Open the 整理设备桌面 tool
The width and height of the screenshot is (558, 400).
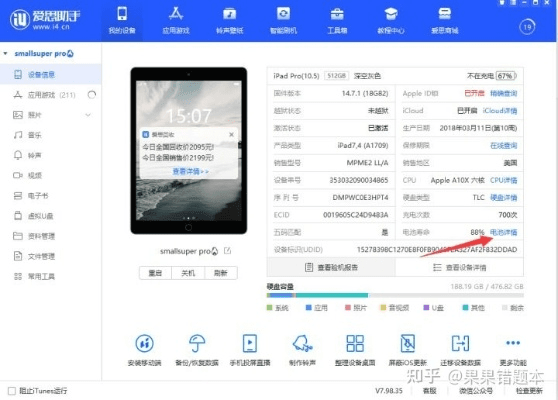click(355, 350)
